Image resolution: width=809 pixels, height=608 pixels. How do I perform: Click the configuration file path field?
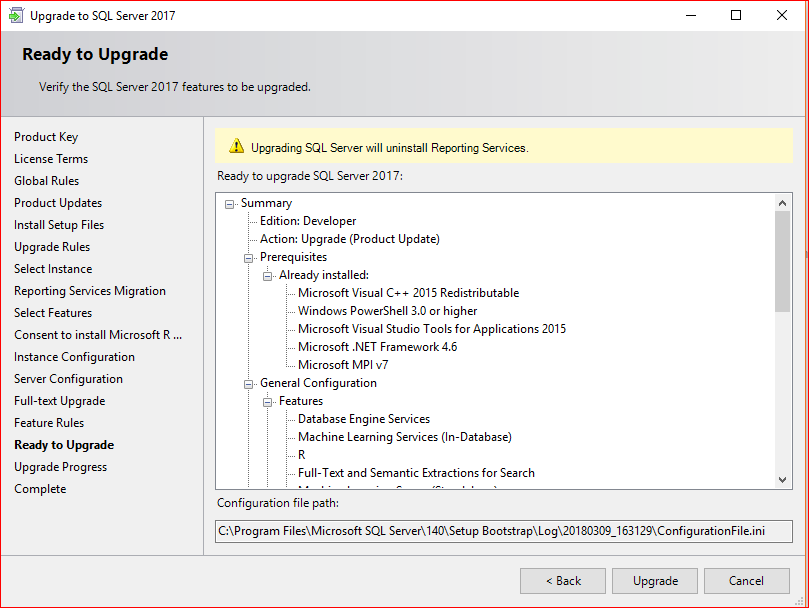click(x=504, y=531)
